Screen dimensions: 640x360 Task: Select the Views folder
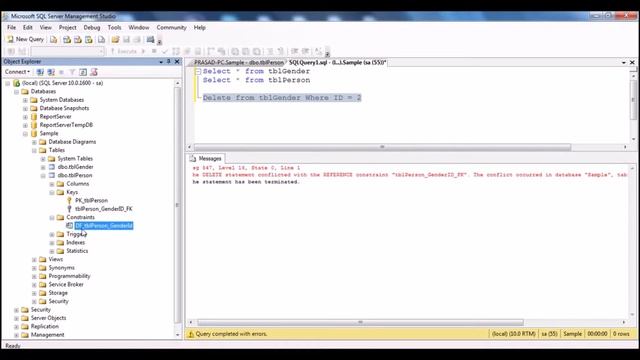click(x=56, y=259)
